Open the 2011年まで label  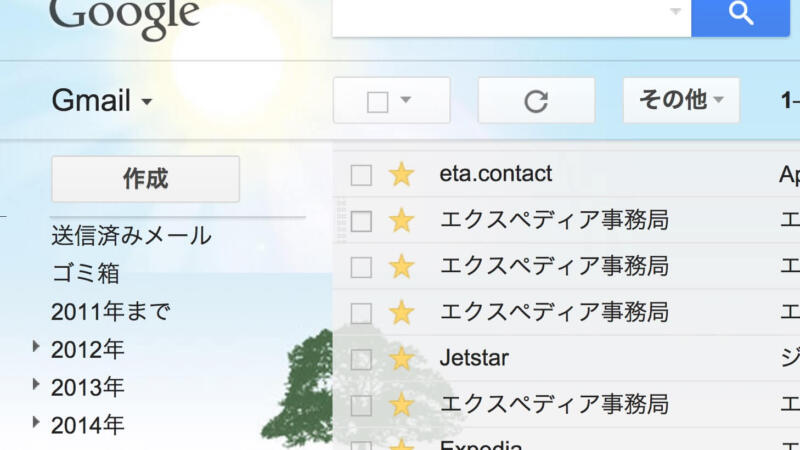click(111, 311)
